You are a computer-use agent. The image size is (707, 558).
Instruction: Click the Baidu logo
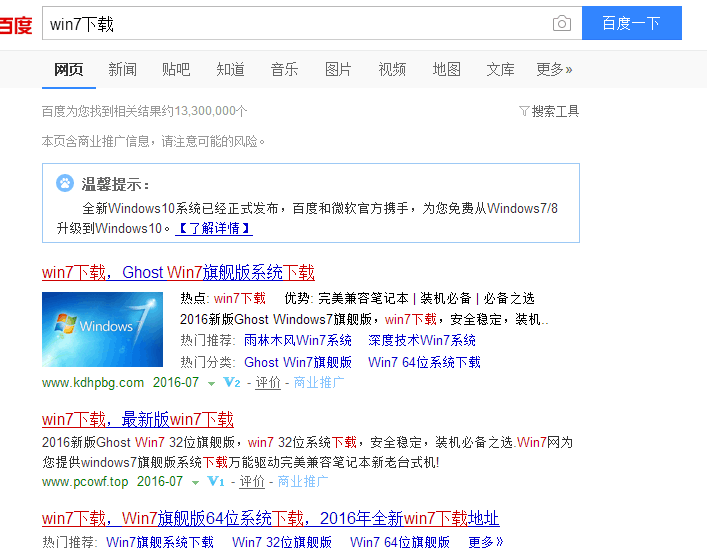pos(16,24)
